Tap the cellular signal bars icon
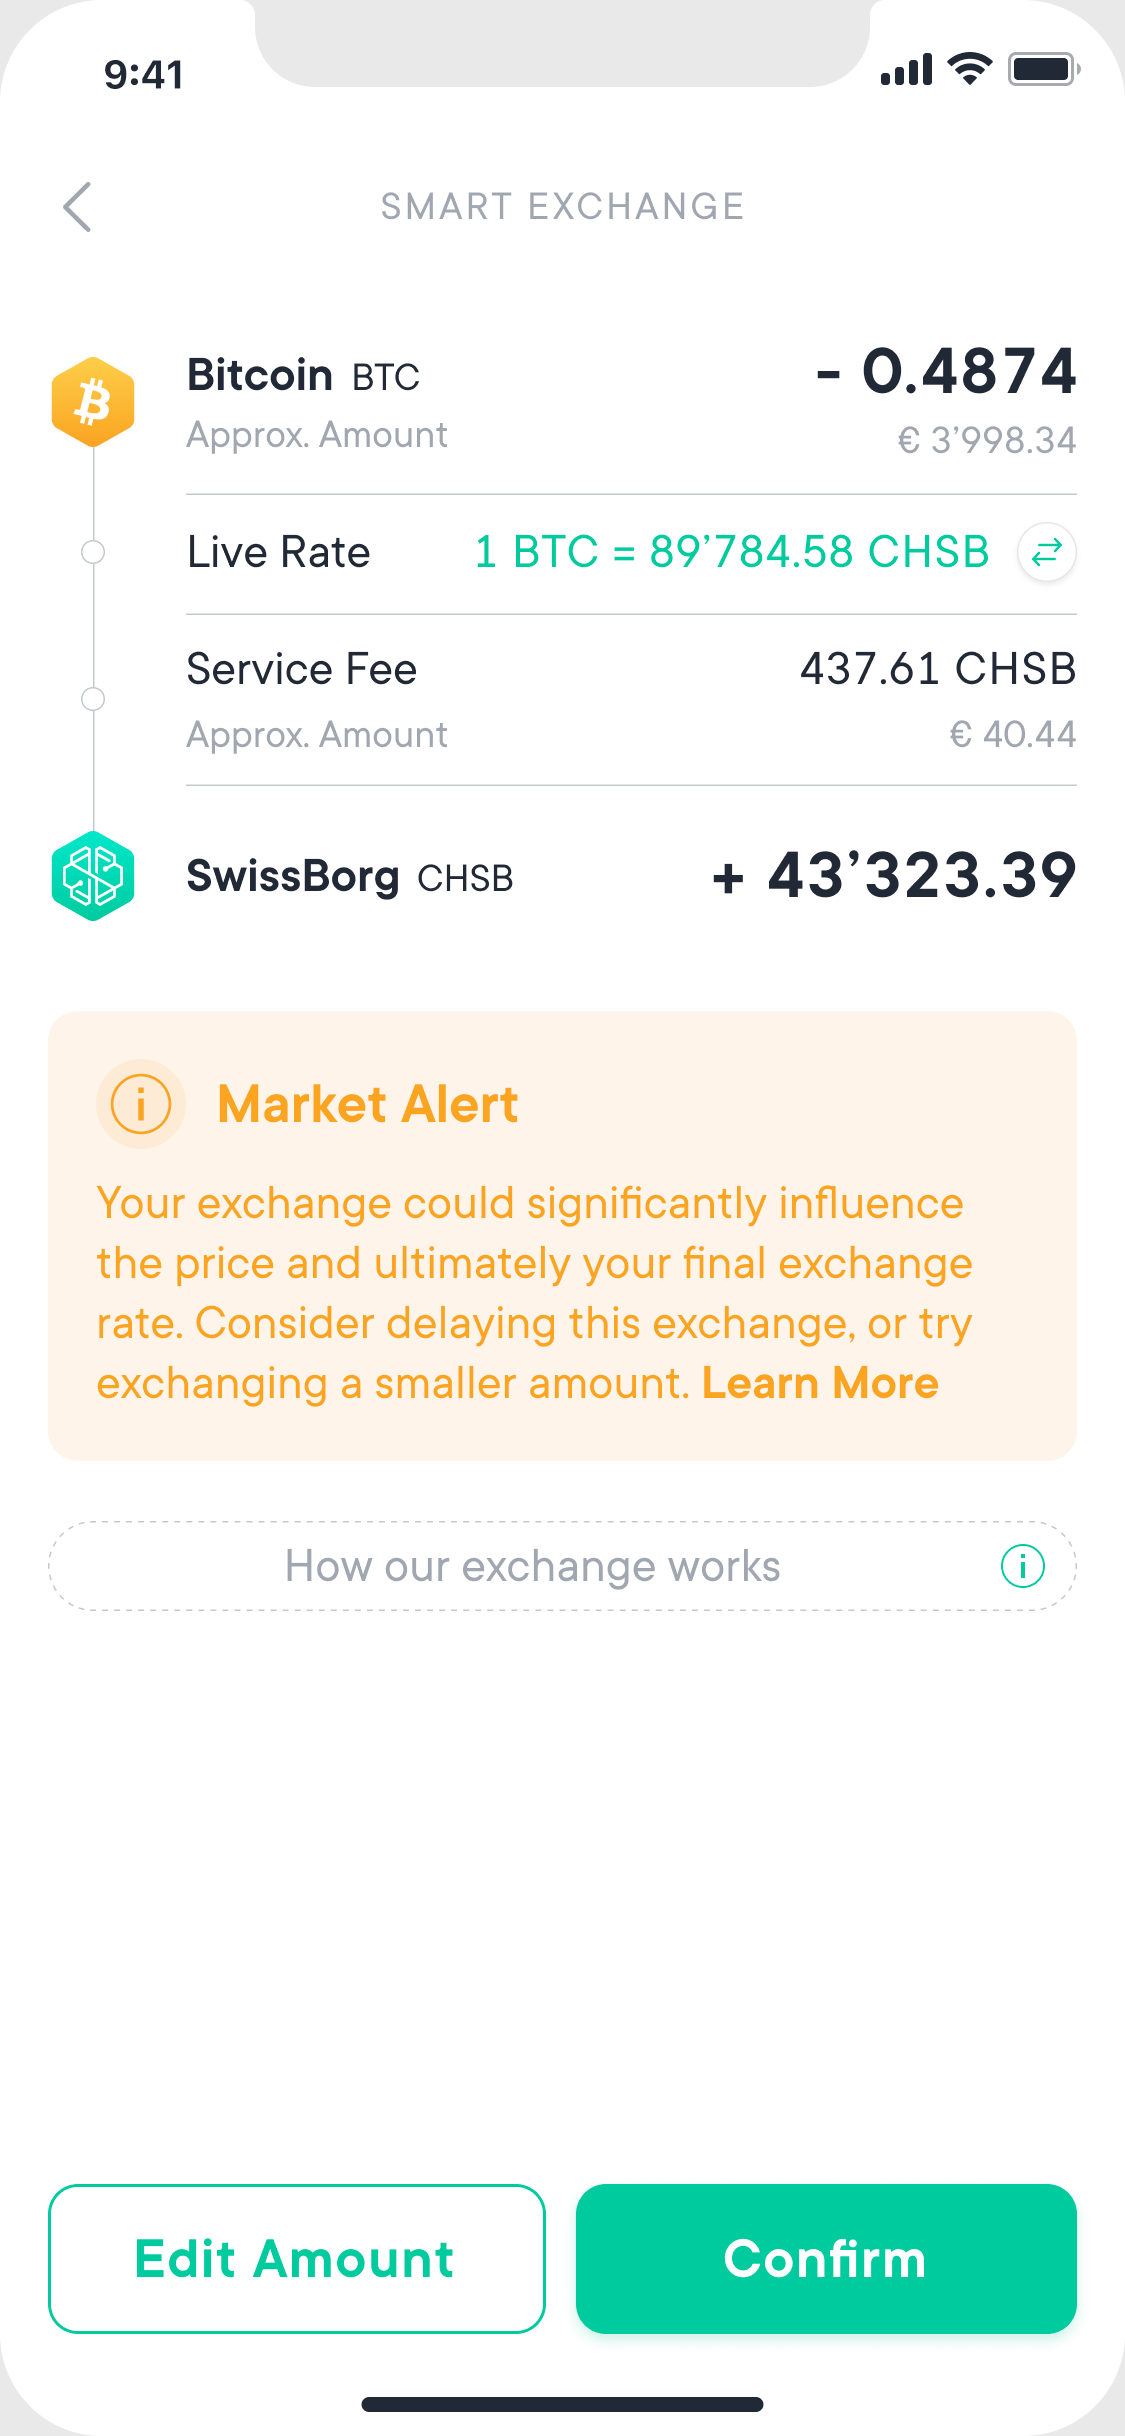The image size is (1125, 2436). [906, 69]
